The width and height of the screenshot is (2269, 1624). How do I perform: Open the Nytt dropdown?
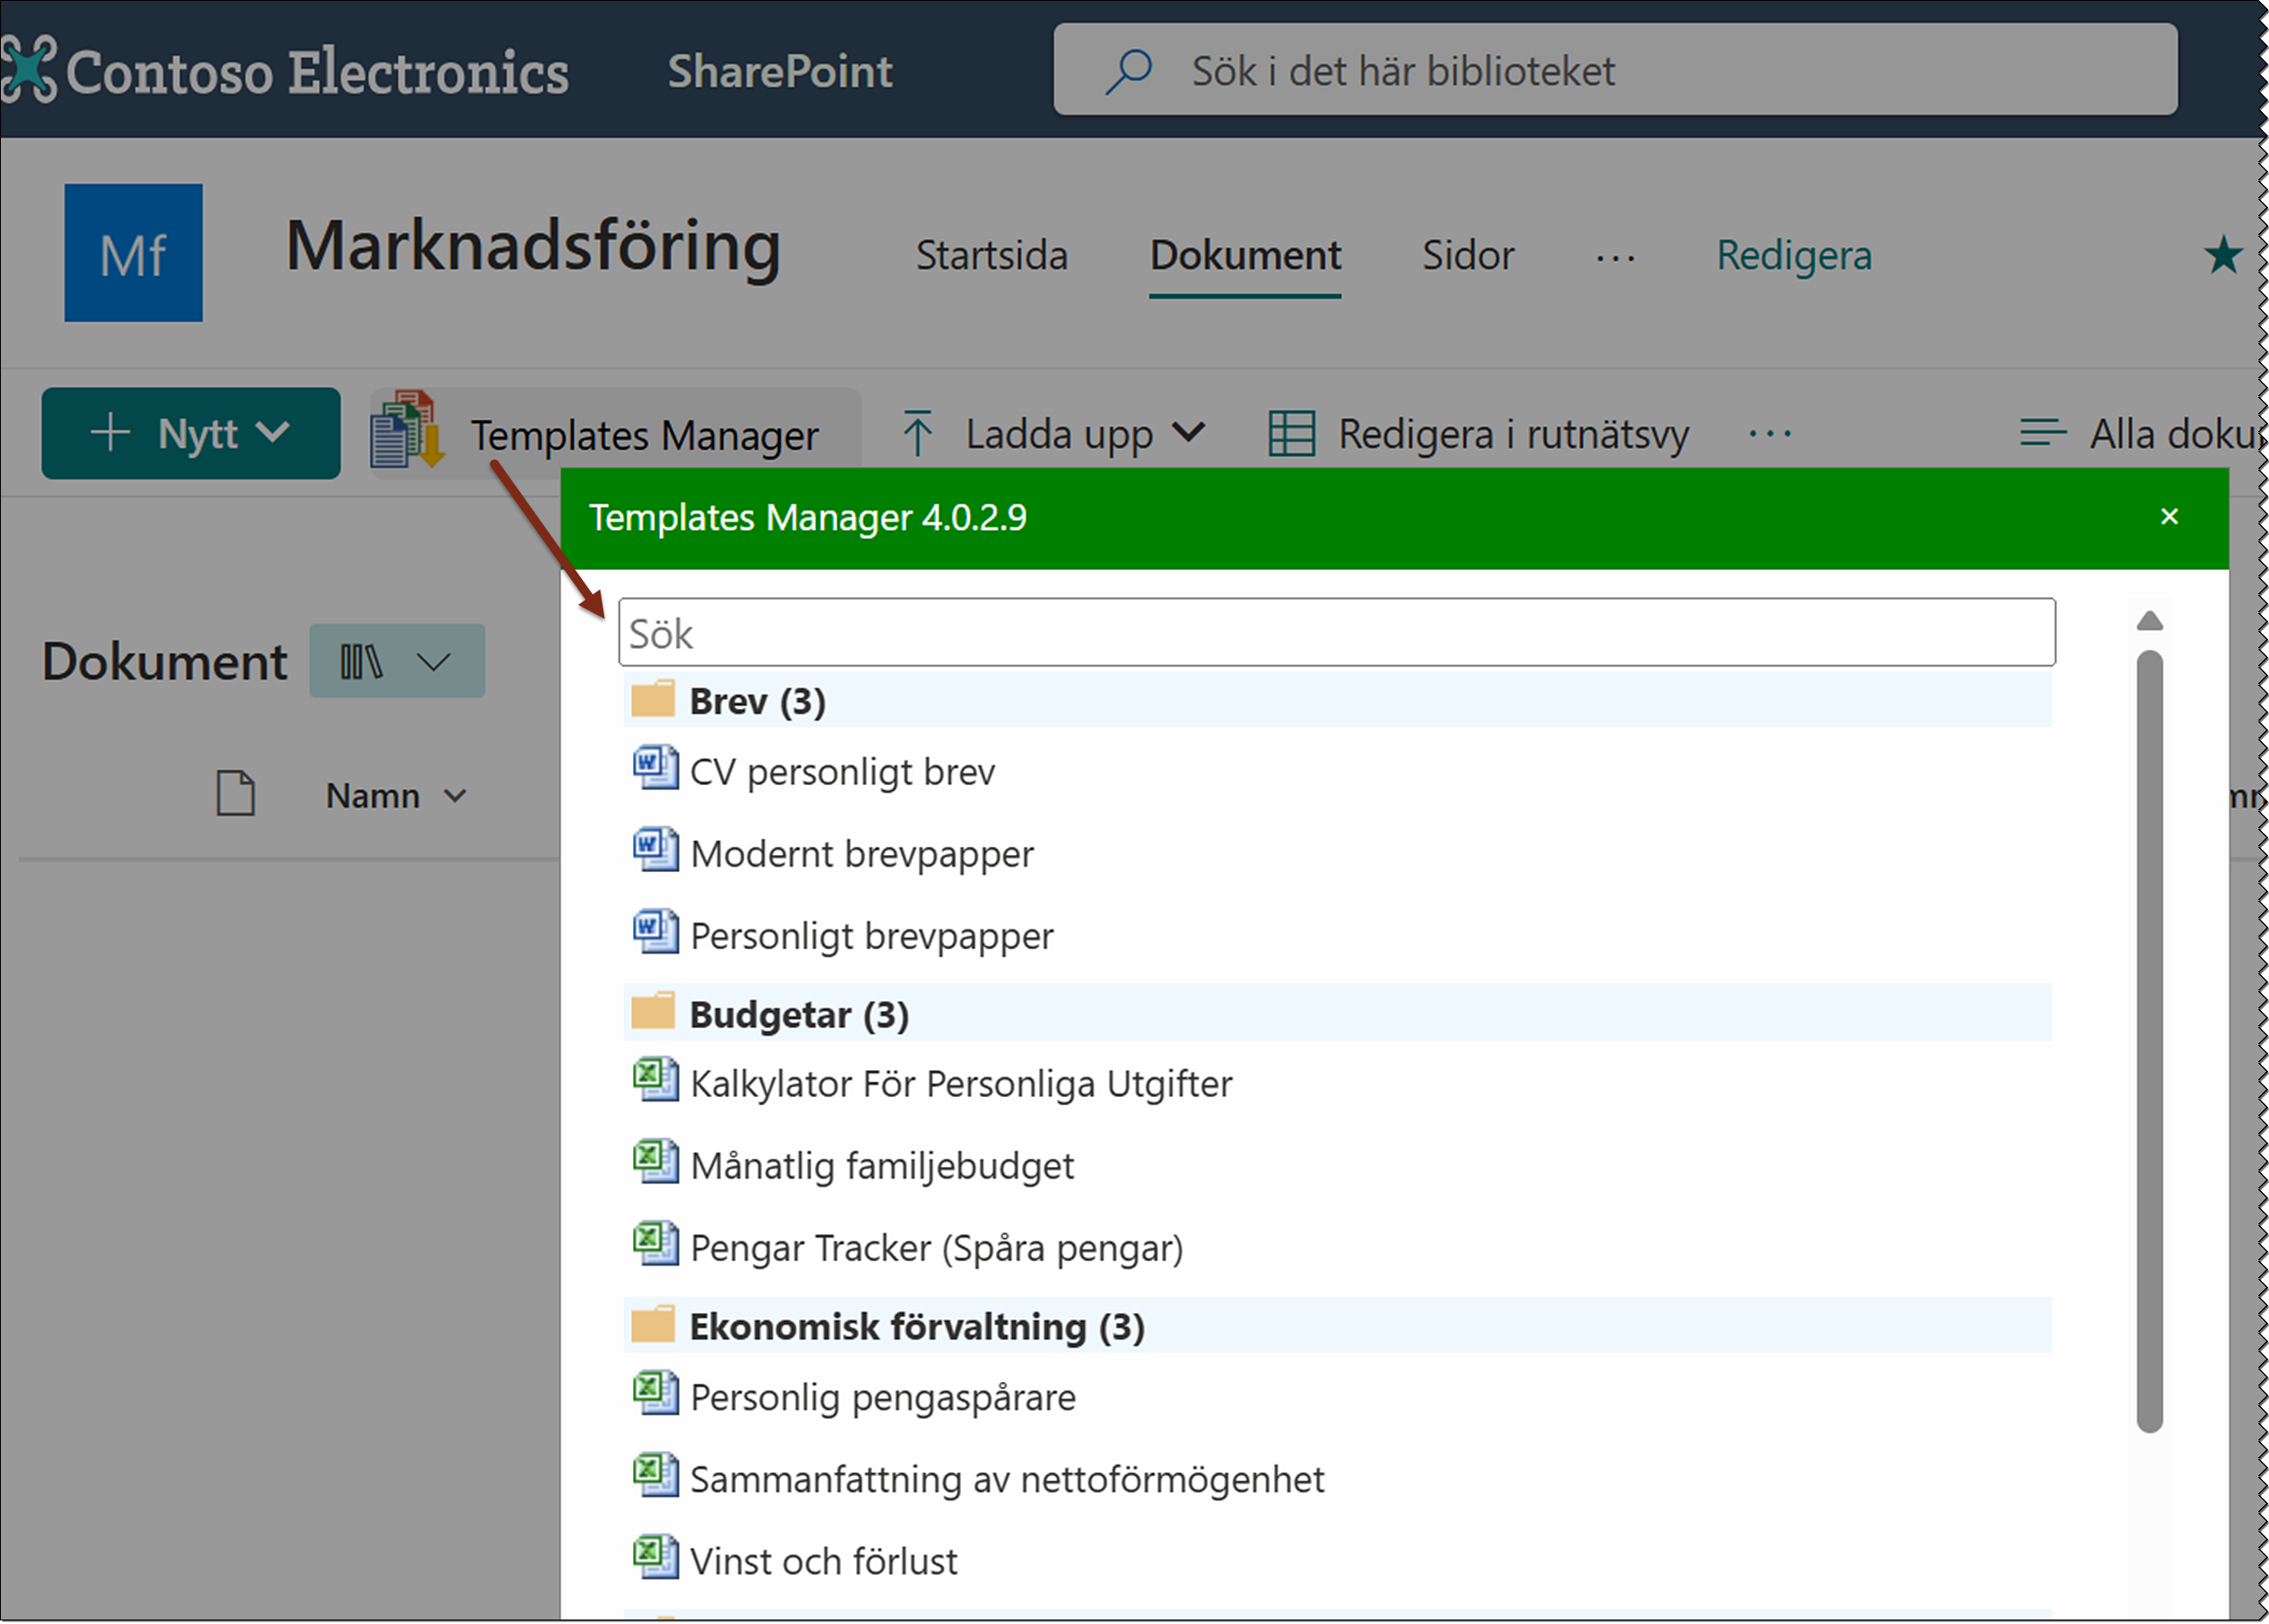[190, 433]
